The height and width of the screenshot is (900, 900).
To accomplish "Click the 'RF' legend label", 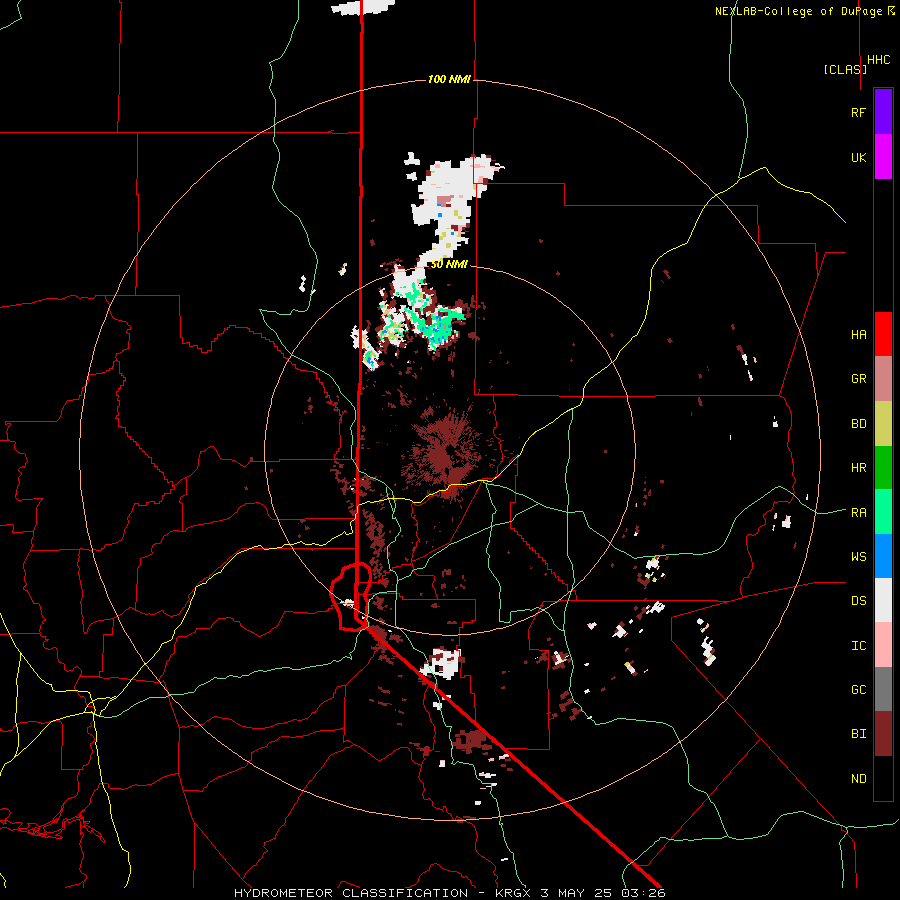I will (x=858, y=112).
